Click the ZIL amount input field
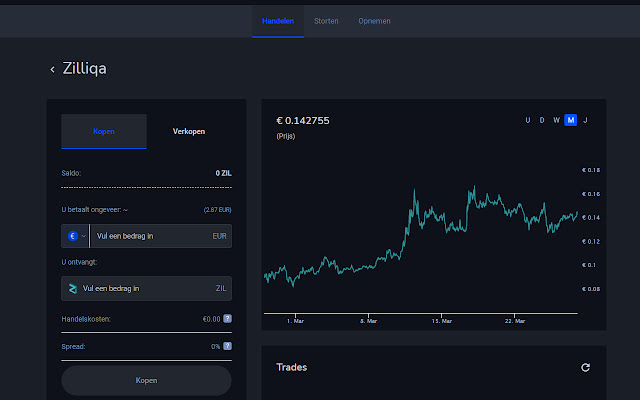 point(147,289)
